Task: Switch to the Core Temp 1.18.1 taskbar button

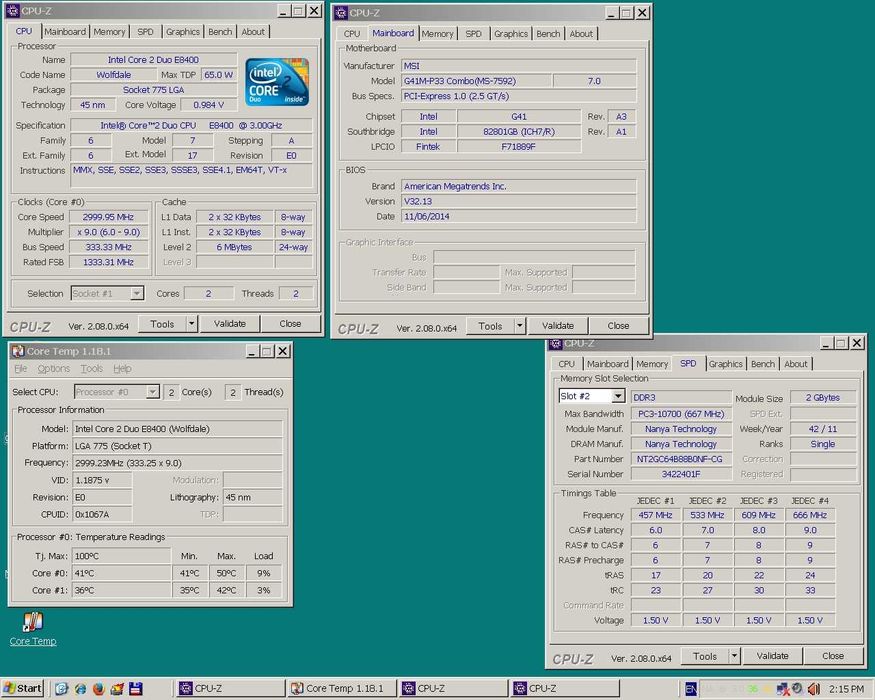Action: click(342, 688)
